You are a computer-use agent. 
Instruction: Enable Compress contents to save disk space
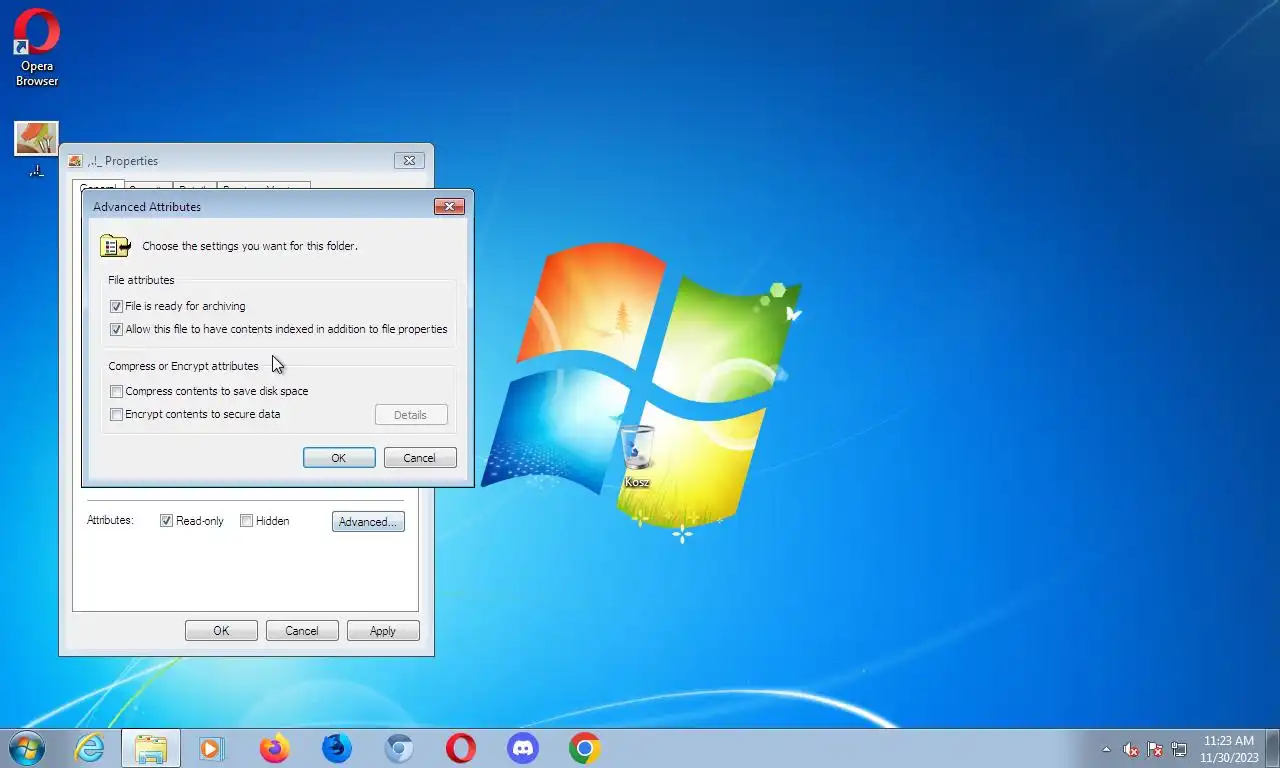pyautogui.click(x=116, y=391)
